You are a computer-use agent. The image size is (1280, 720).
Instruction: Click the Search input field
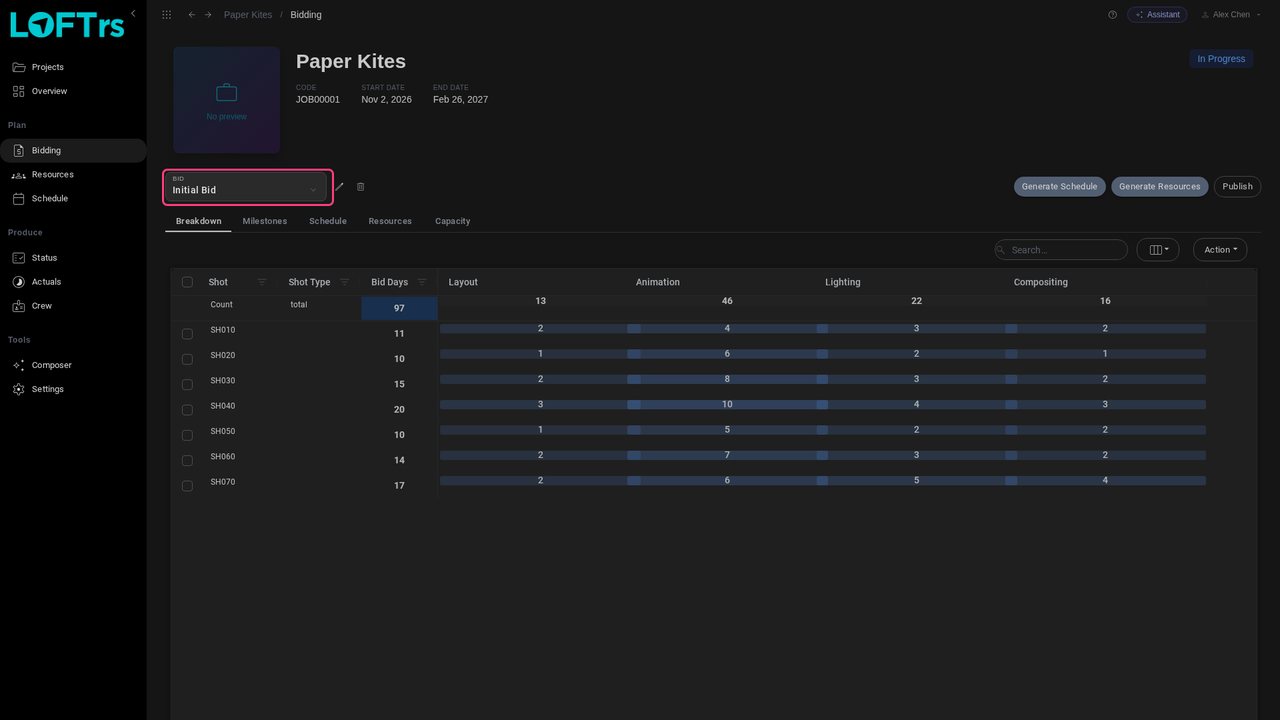click(1061, 250)
